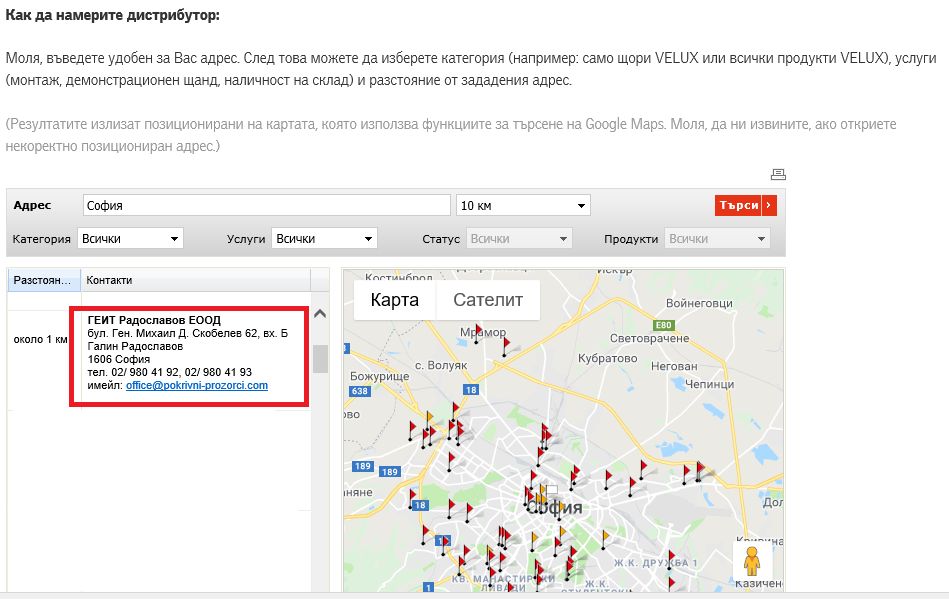Image resolution: width=949 pixels, height=599 pixels.
Task: Click the phone line тел. 02/ 980 41 92
Action: coord(169,372)
